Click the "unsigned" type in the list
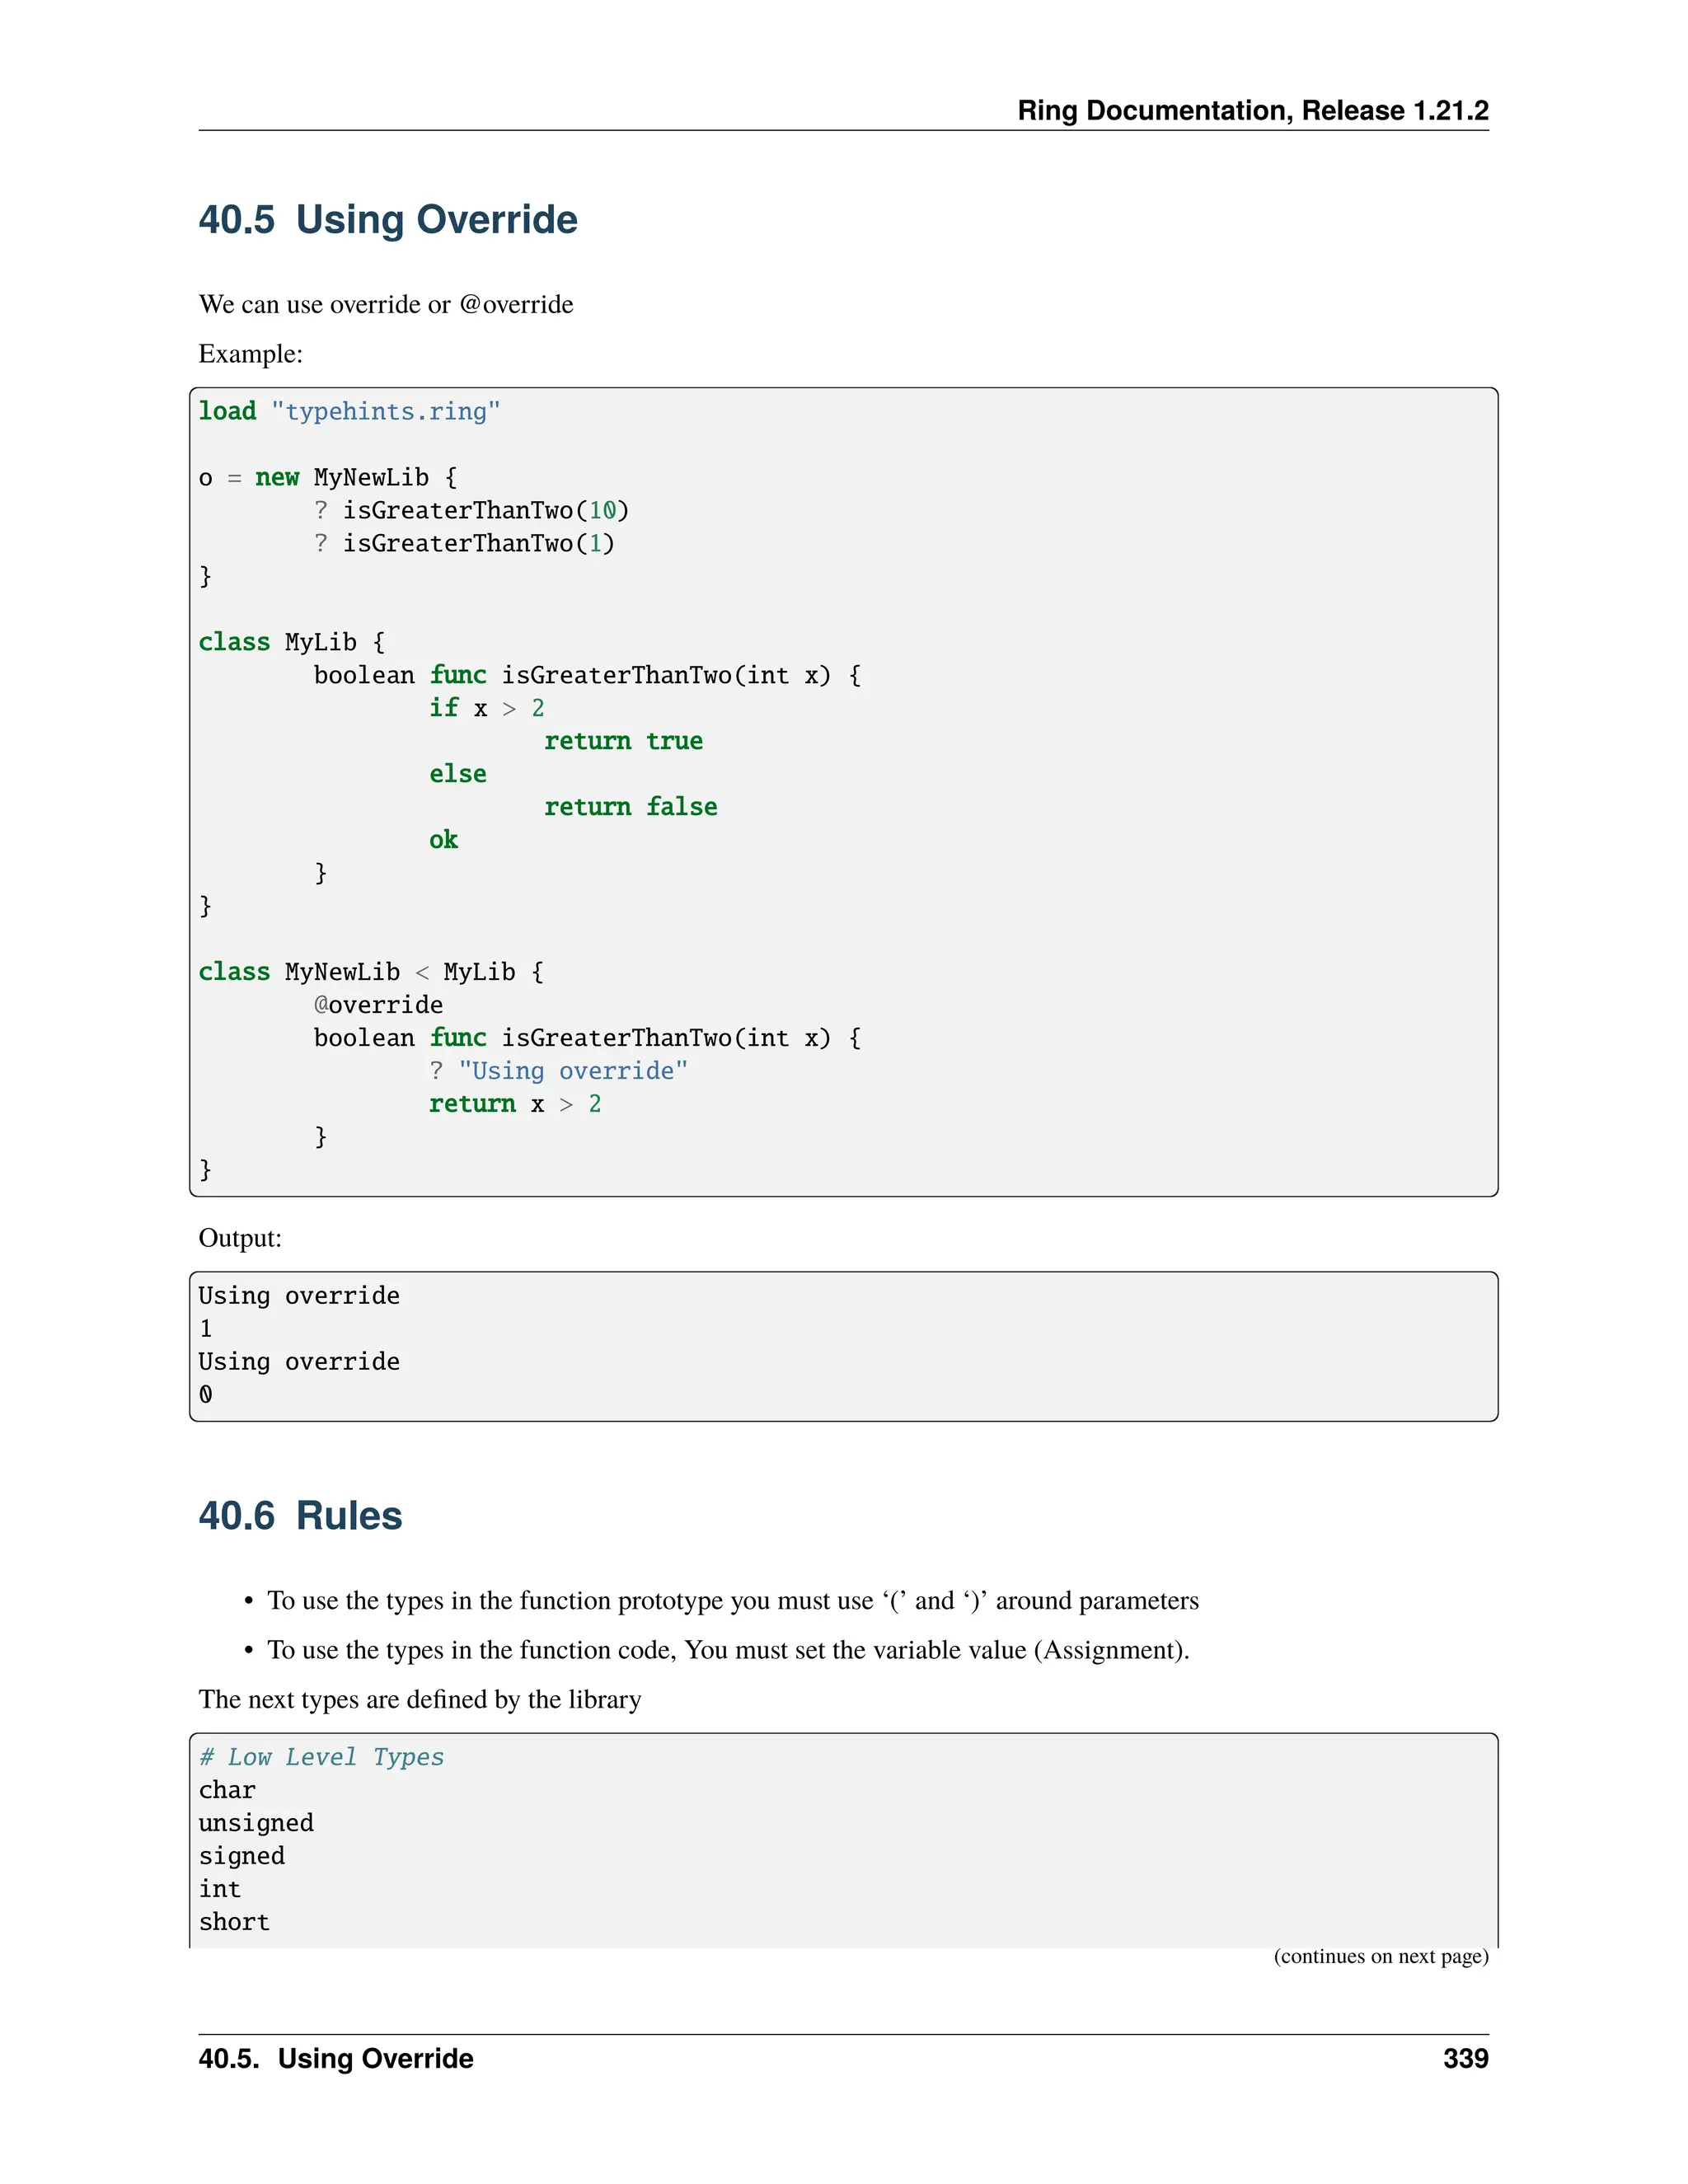 point(256,1823)
